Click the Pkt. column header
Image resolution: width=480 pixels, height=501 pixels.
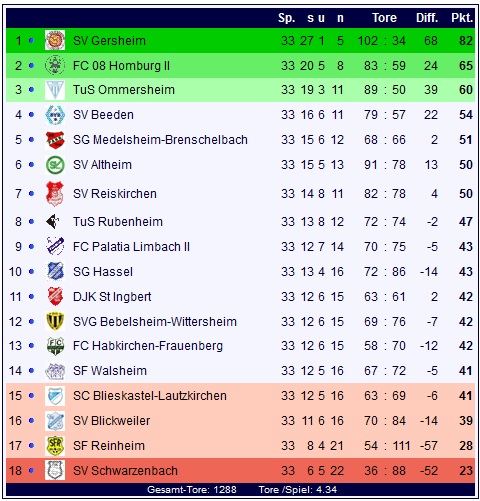[462, 18]
